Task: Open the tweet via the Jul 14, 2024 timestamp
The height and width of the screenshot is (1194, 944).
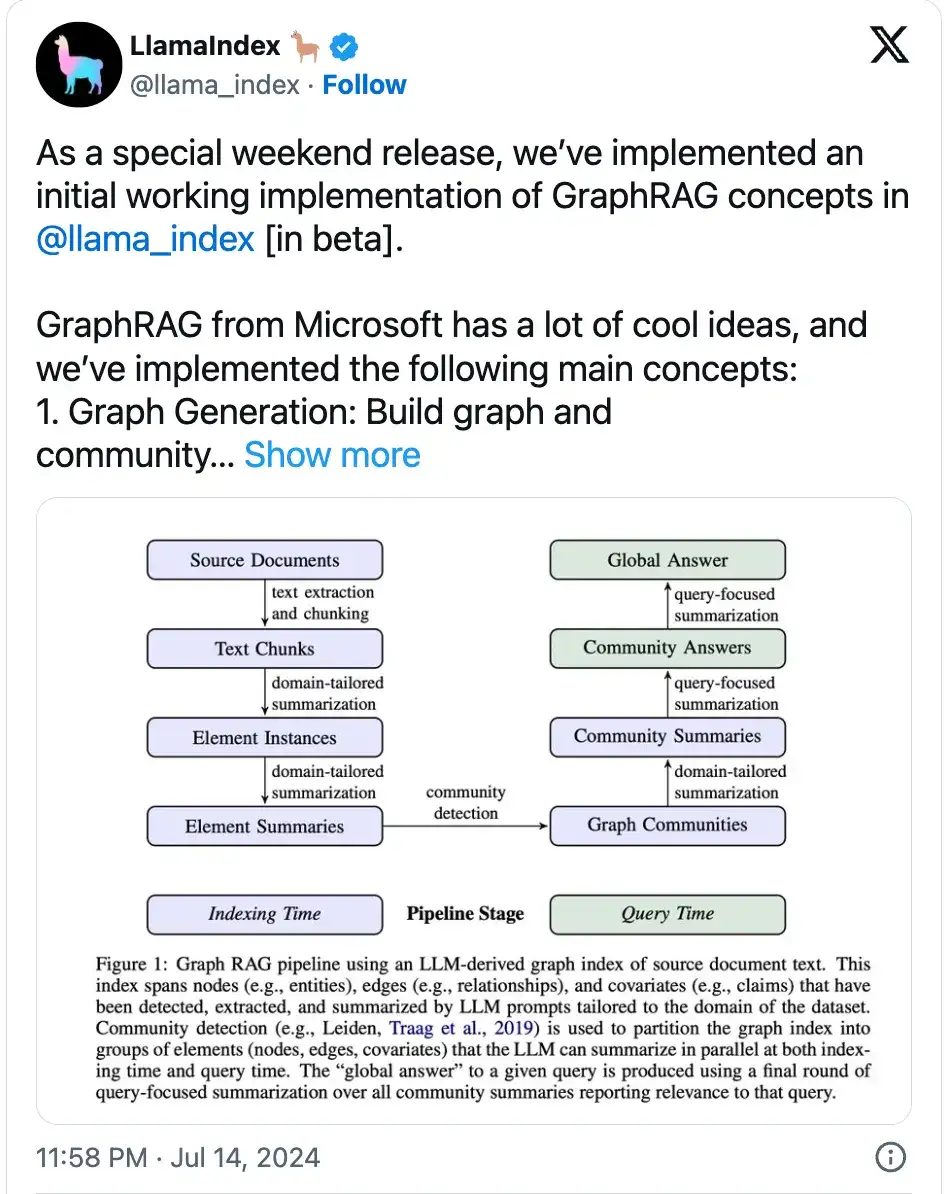Action: pos(252,1157)
